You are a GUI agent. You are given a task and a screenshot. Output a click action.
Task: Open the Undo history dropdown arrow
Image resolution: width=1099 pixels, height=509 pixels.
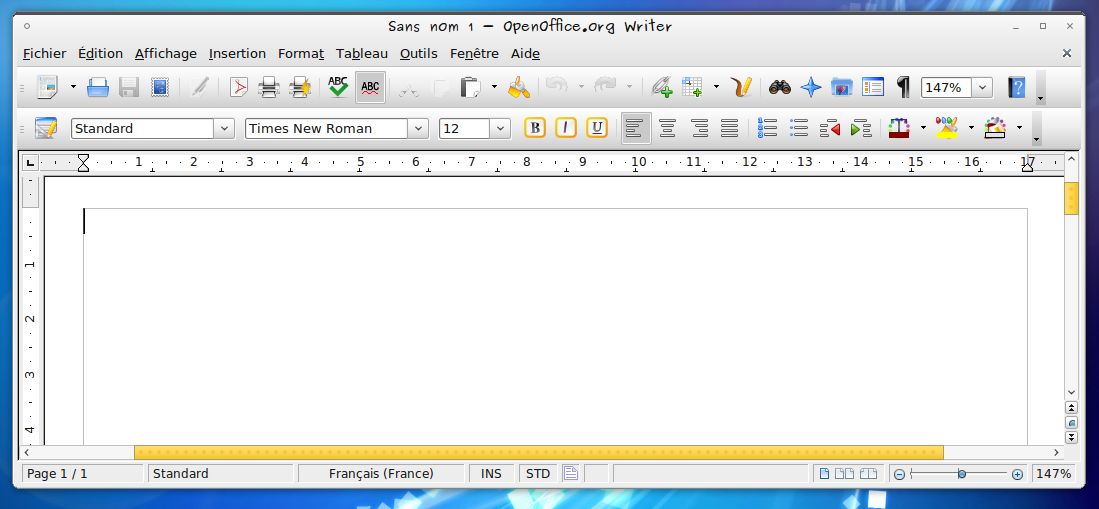[x=581, y=88]
